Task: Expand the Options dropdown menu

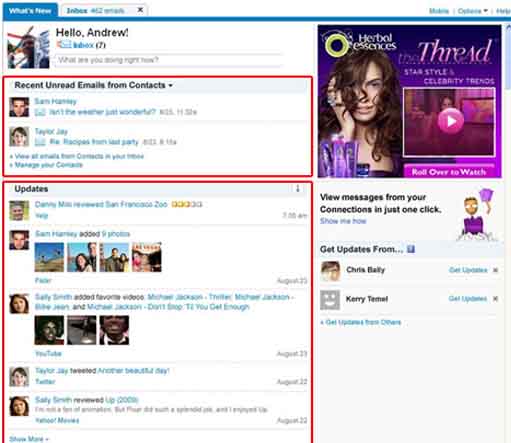Action: click(472, 11)
